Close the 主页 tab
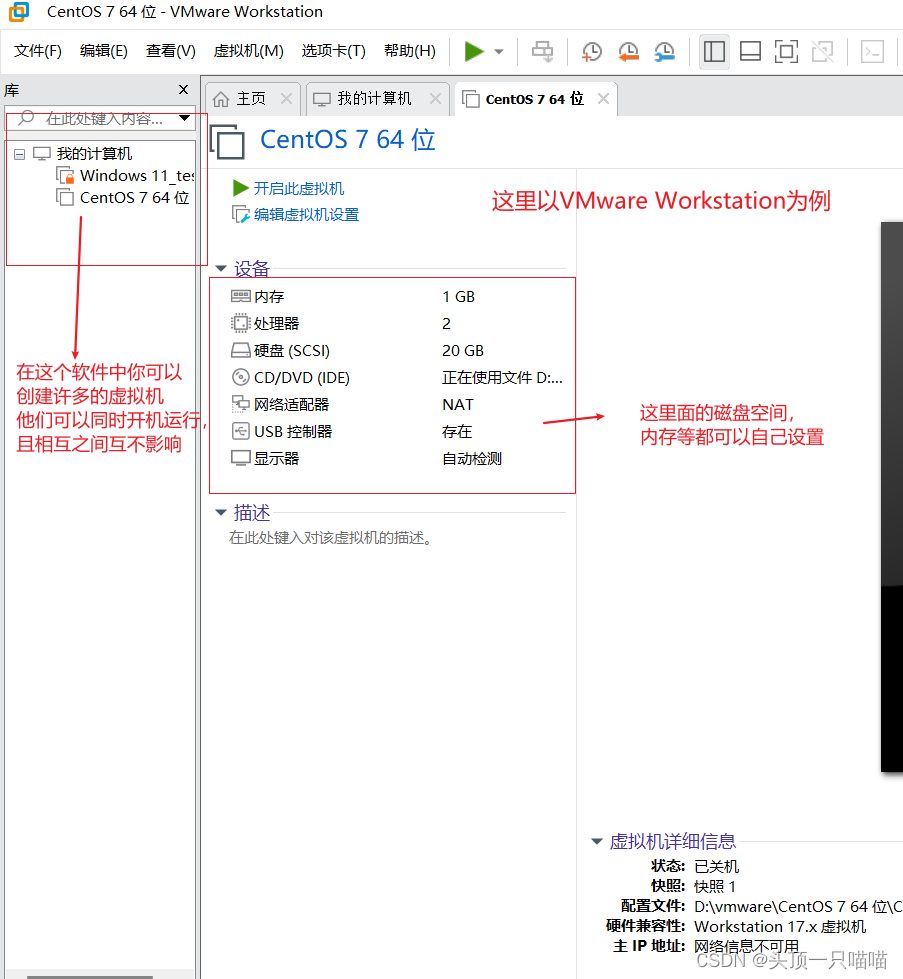This screenshot has height=979, width=903. pos(286,99)
